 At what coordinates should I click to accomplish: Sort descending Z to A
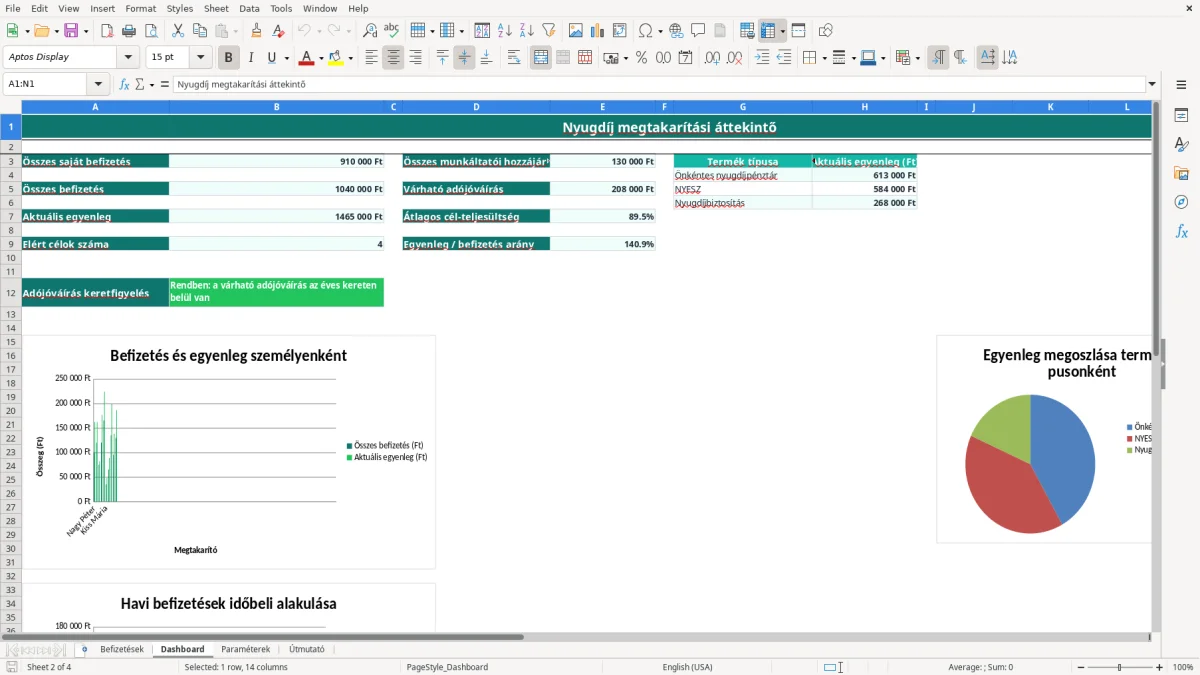tap(527, 31)
